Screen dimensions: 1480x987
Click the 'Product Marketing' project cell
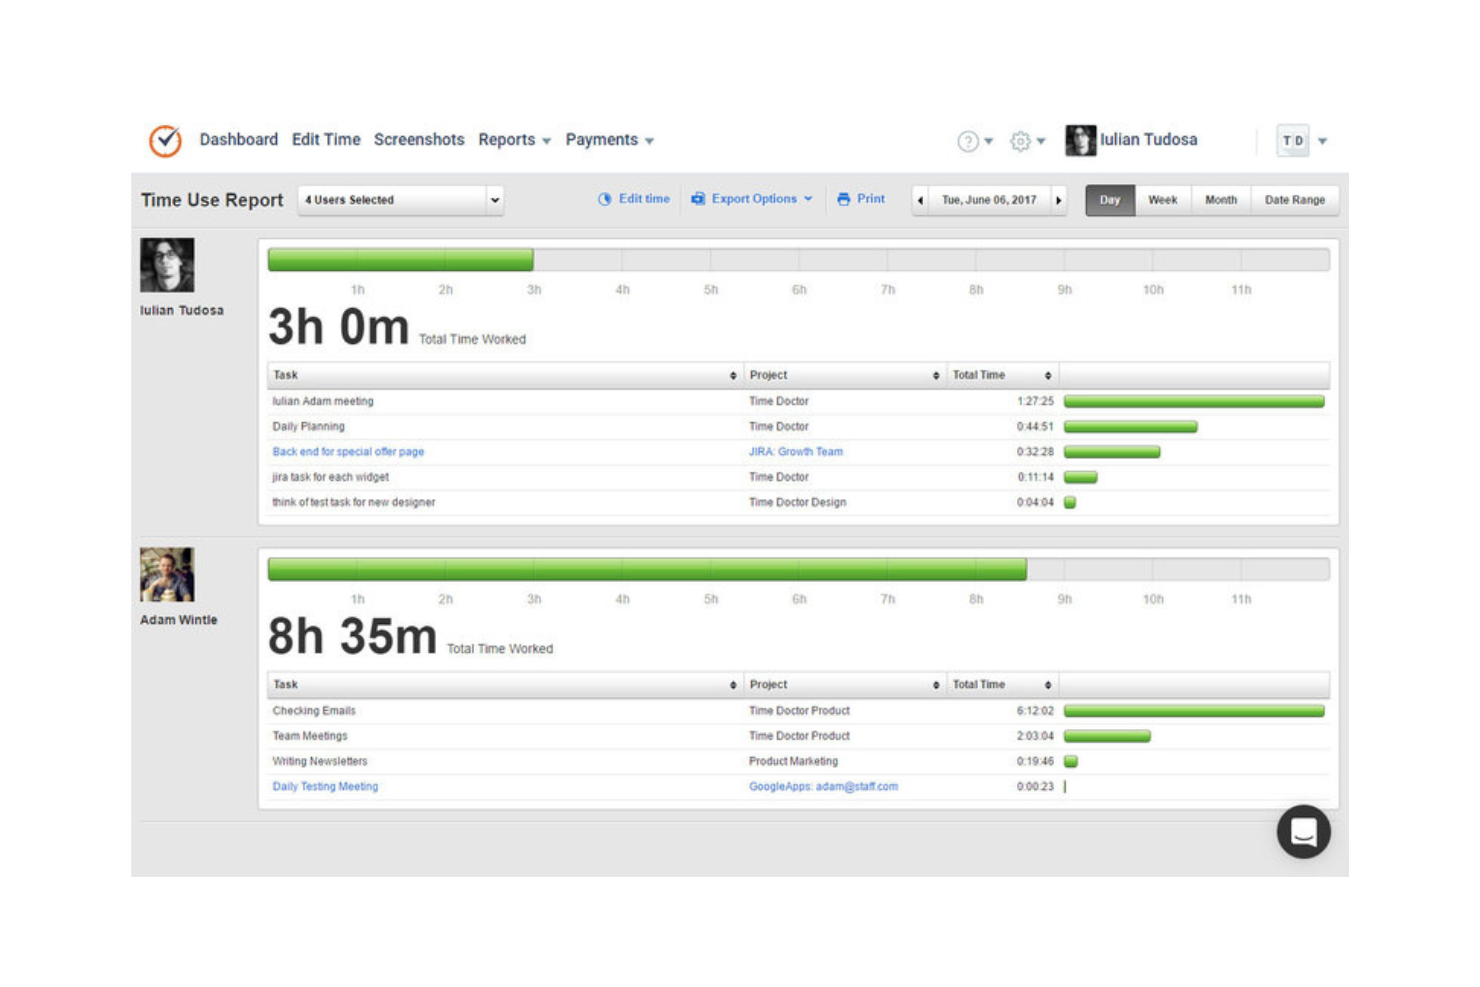click(793, 762)
